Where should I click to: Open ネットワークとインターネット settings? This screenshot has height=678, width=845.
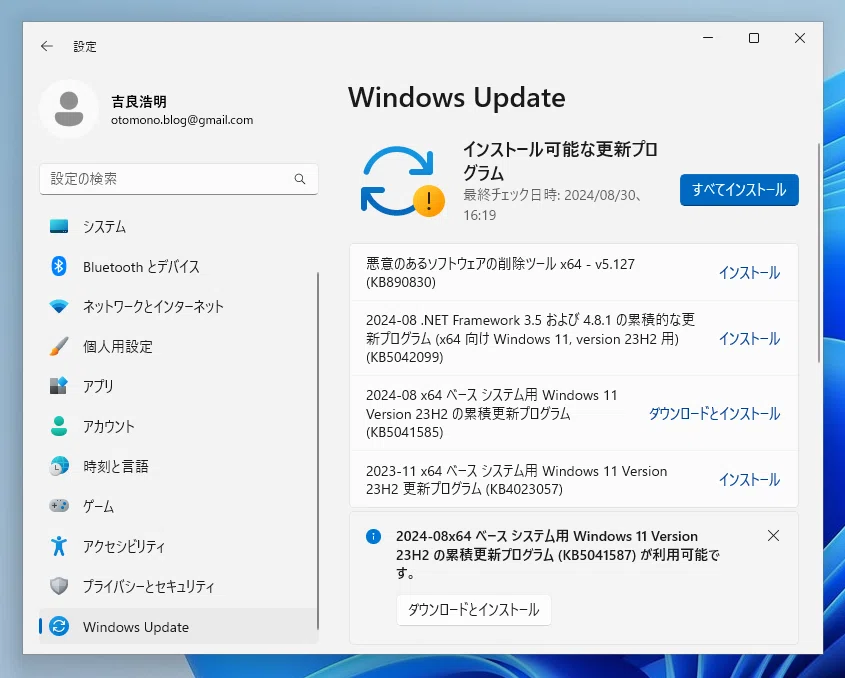coord(178,306)
